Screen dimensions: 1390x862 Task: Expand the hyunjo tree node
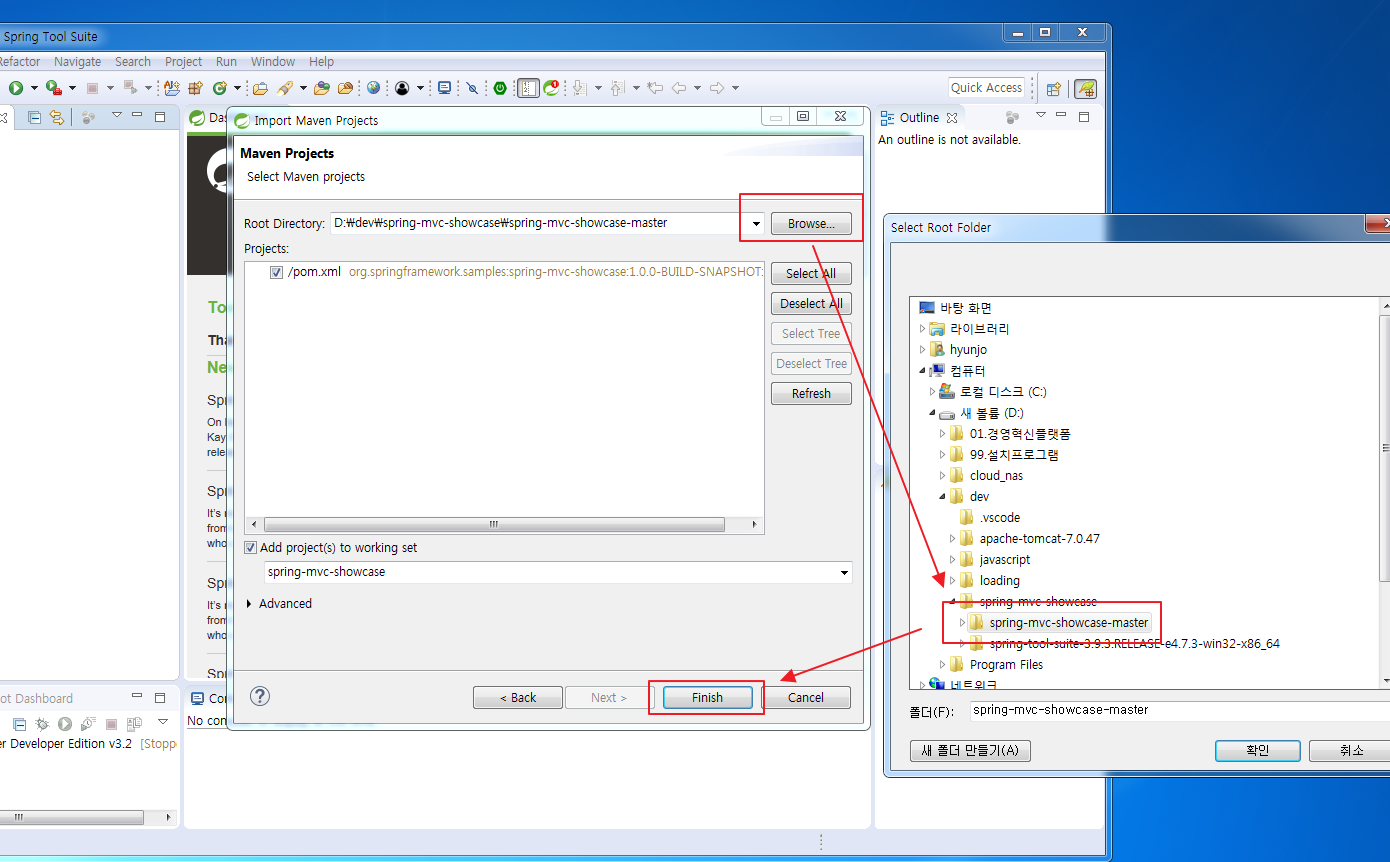click(x=922, y=350)
